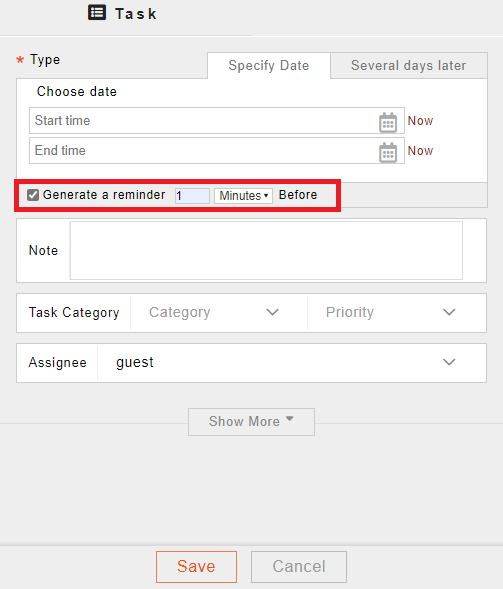Click the Priority dropdown chevron arrow
The width and height of the screenshot is (503, 589).
pyautogui.click(x=449, y=312)
